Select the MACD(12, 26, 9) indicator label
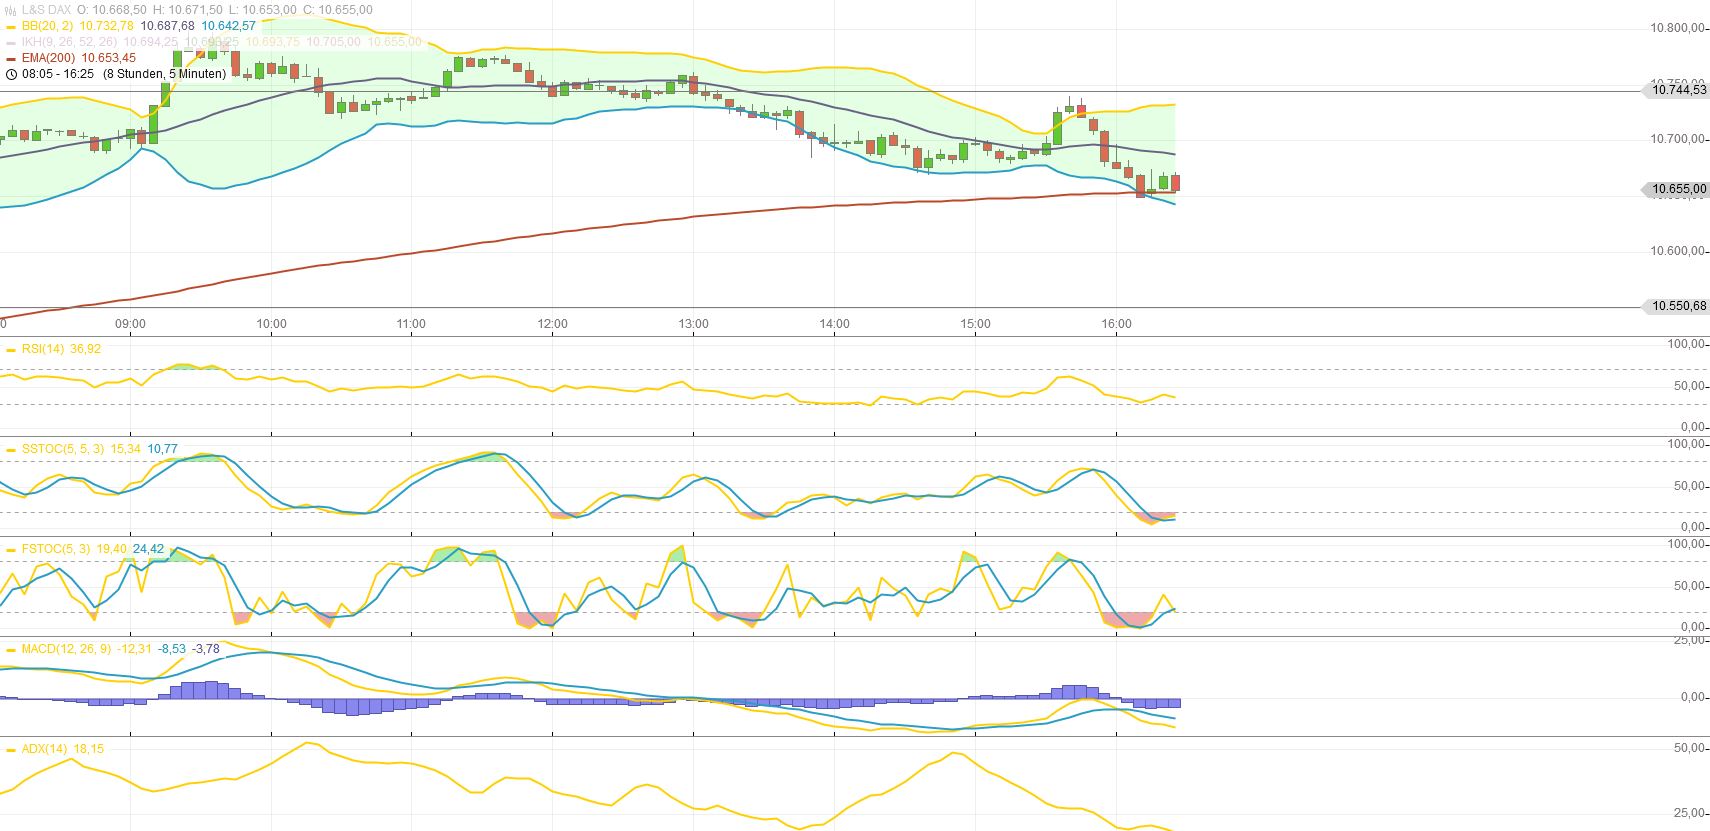Viewport: 1710px width, 831px height. pos(66,649)
